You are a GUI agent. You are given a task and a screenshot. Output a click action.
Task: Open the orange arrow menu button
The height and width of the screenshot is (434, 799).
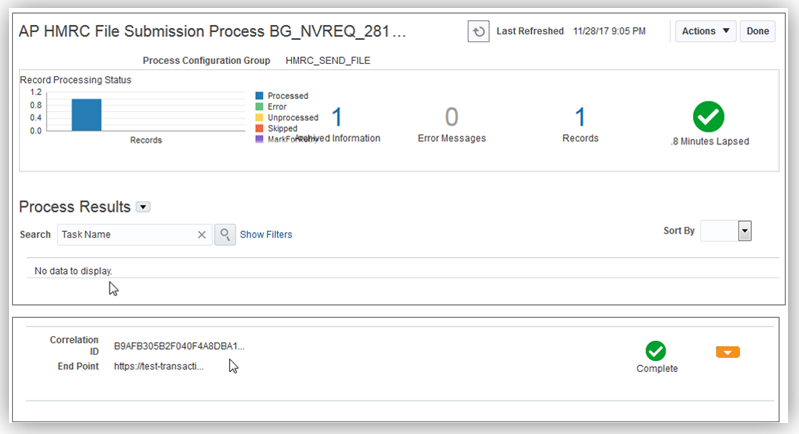click(x=728, y=351)
